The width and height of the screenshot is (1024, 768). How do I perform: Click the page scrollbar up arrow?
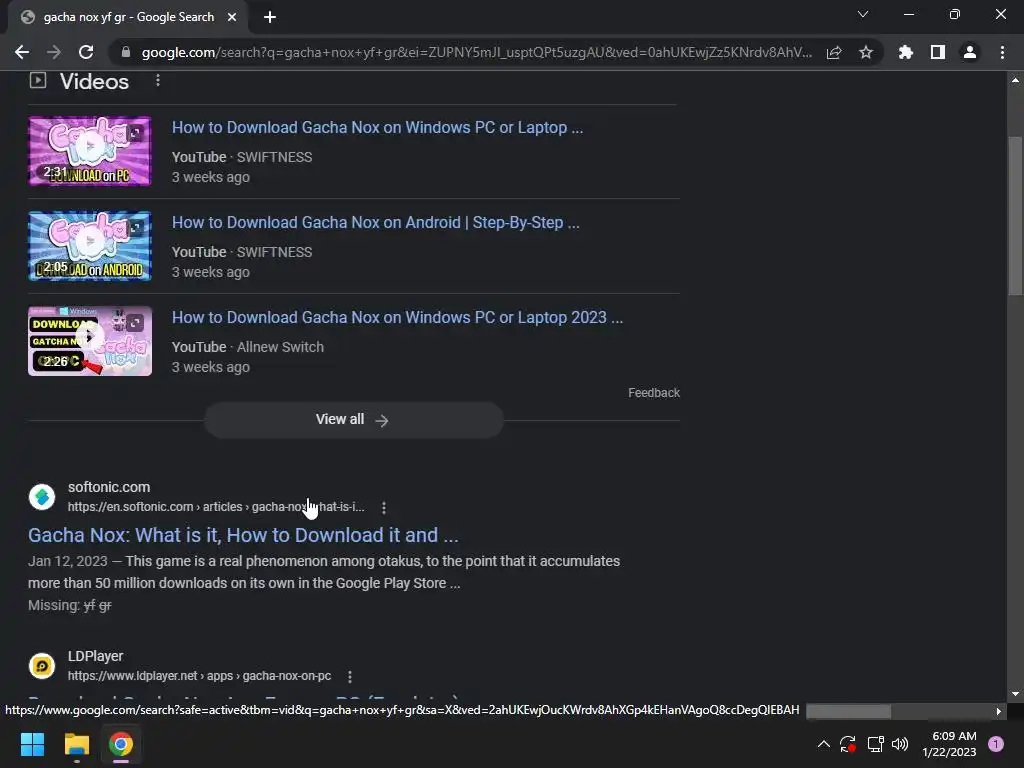click(x=1015, y=80)
